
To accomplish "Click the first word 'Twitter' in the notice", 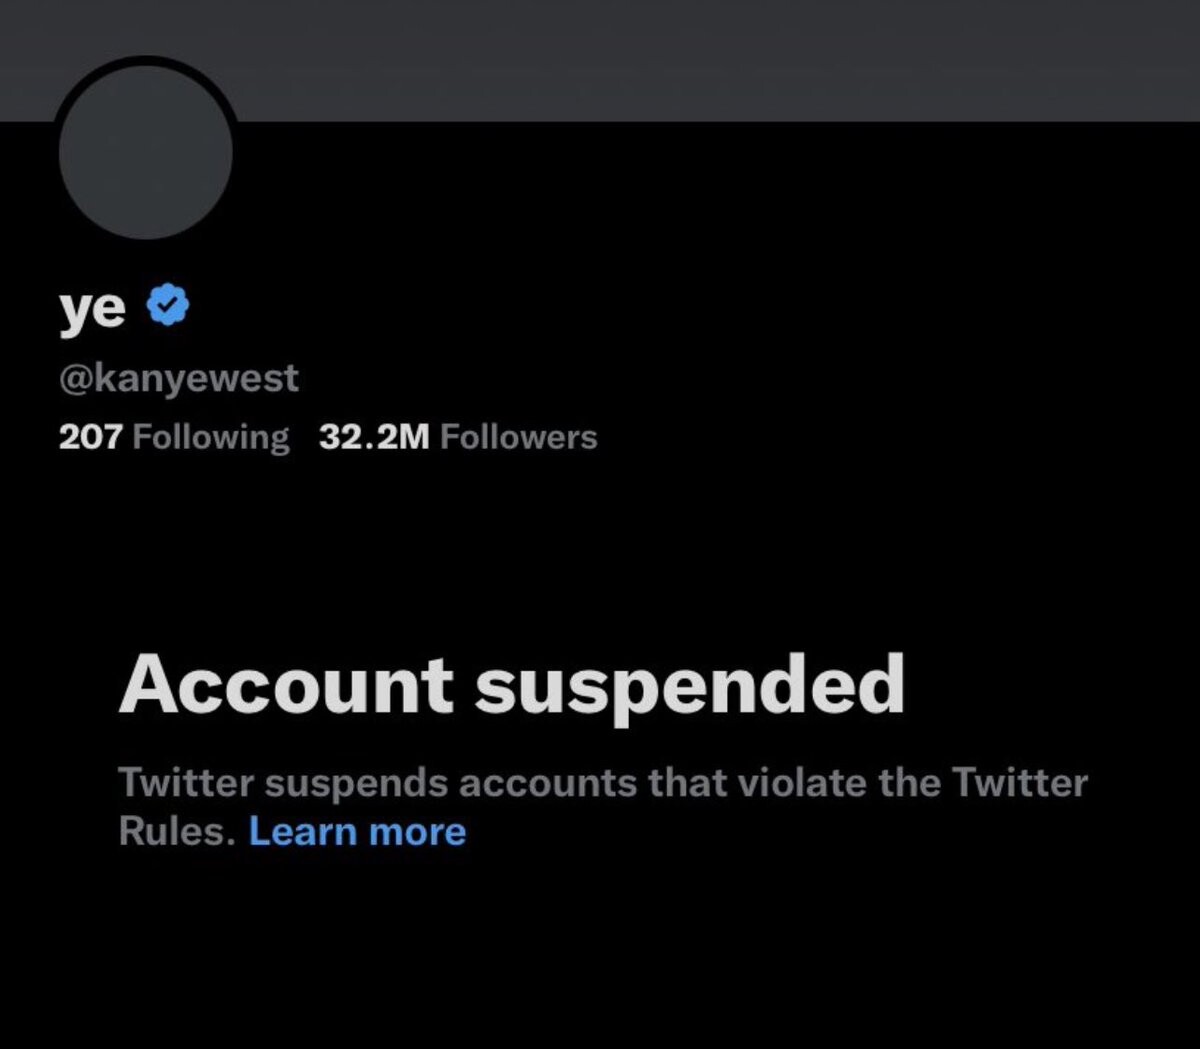I will pyautogui.click(x=186, y=782).
